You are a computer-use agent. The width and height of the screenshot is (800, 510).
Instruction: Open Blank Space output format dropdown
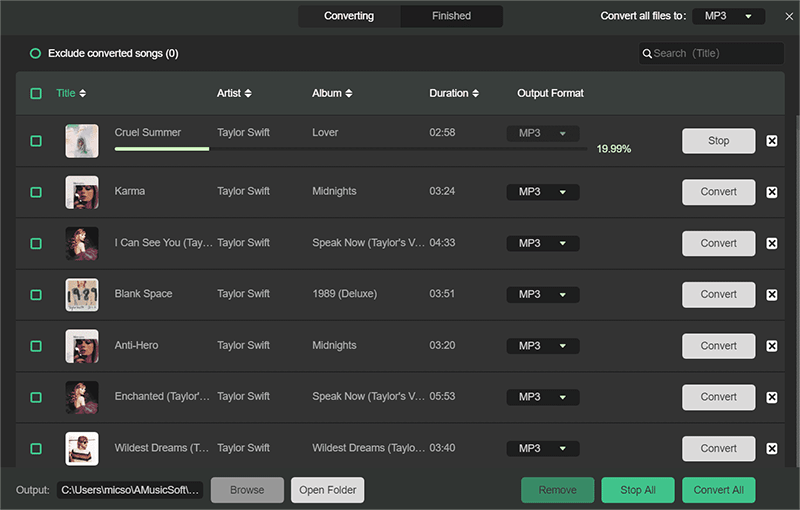pos(542,294)
